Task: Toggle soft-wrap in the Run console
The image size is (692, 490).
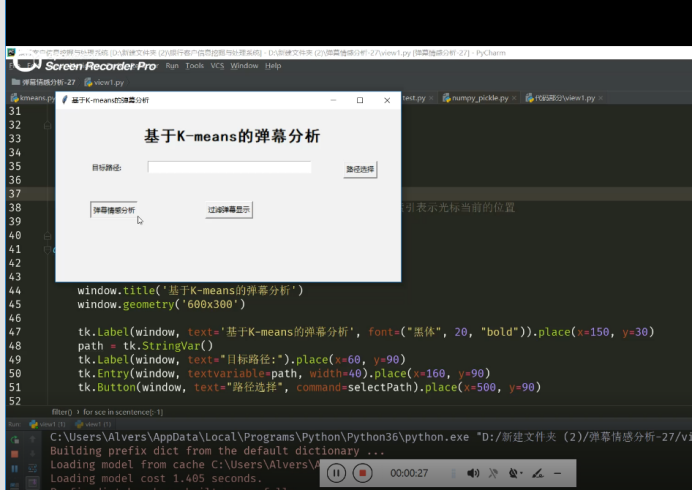Action: tap(33, 468)
